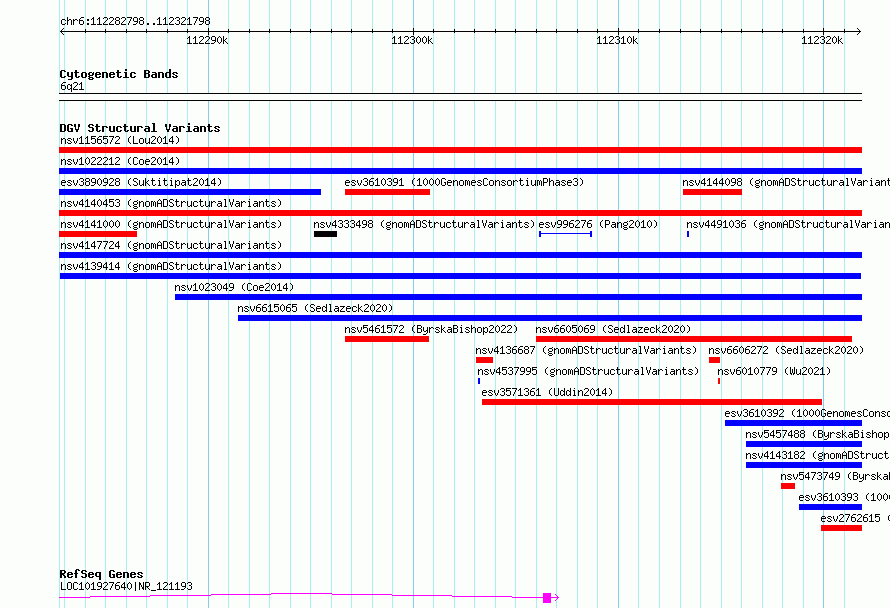Click the esv3610393 blue variant bar
Image resolution: width=890 pixels, height=608 pixels.
tap(830, 507)
